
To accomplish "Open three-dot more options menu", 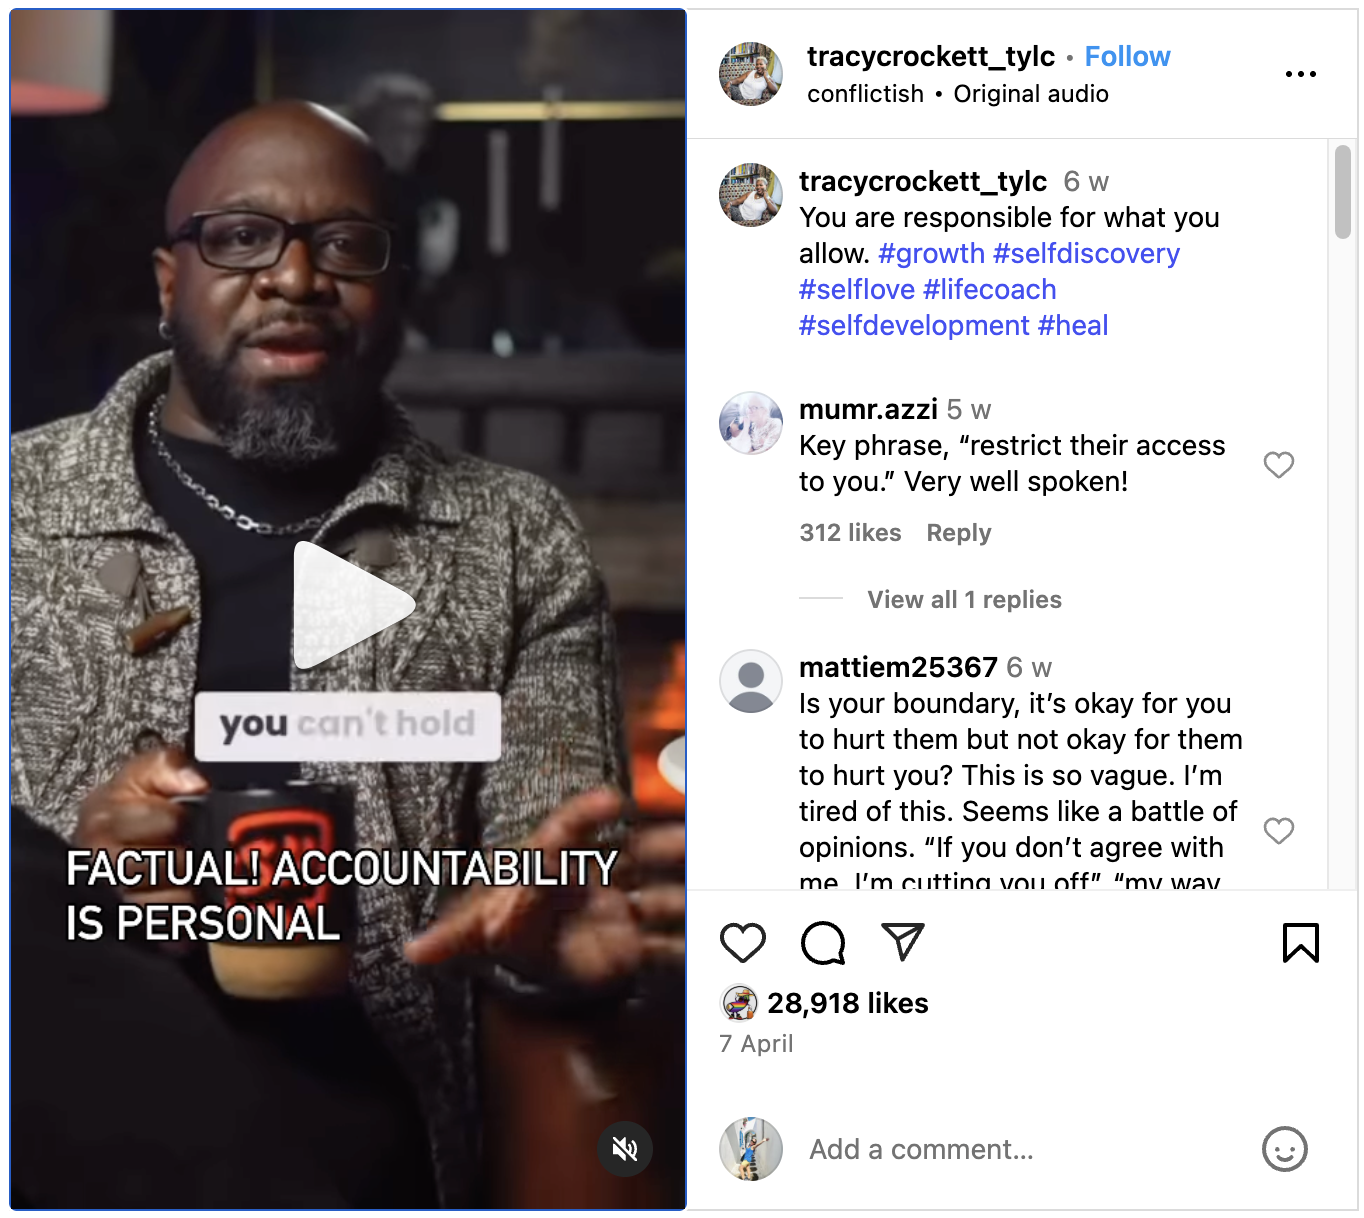I will click(1301, 74).
